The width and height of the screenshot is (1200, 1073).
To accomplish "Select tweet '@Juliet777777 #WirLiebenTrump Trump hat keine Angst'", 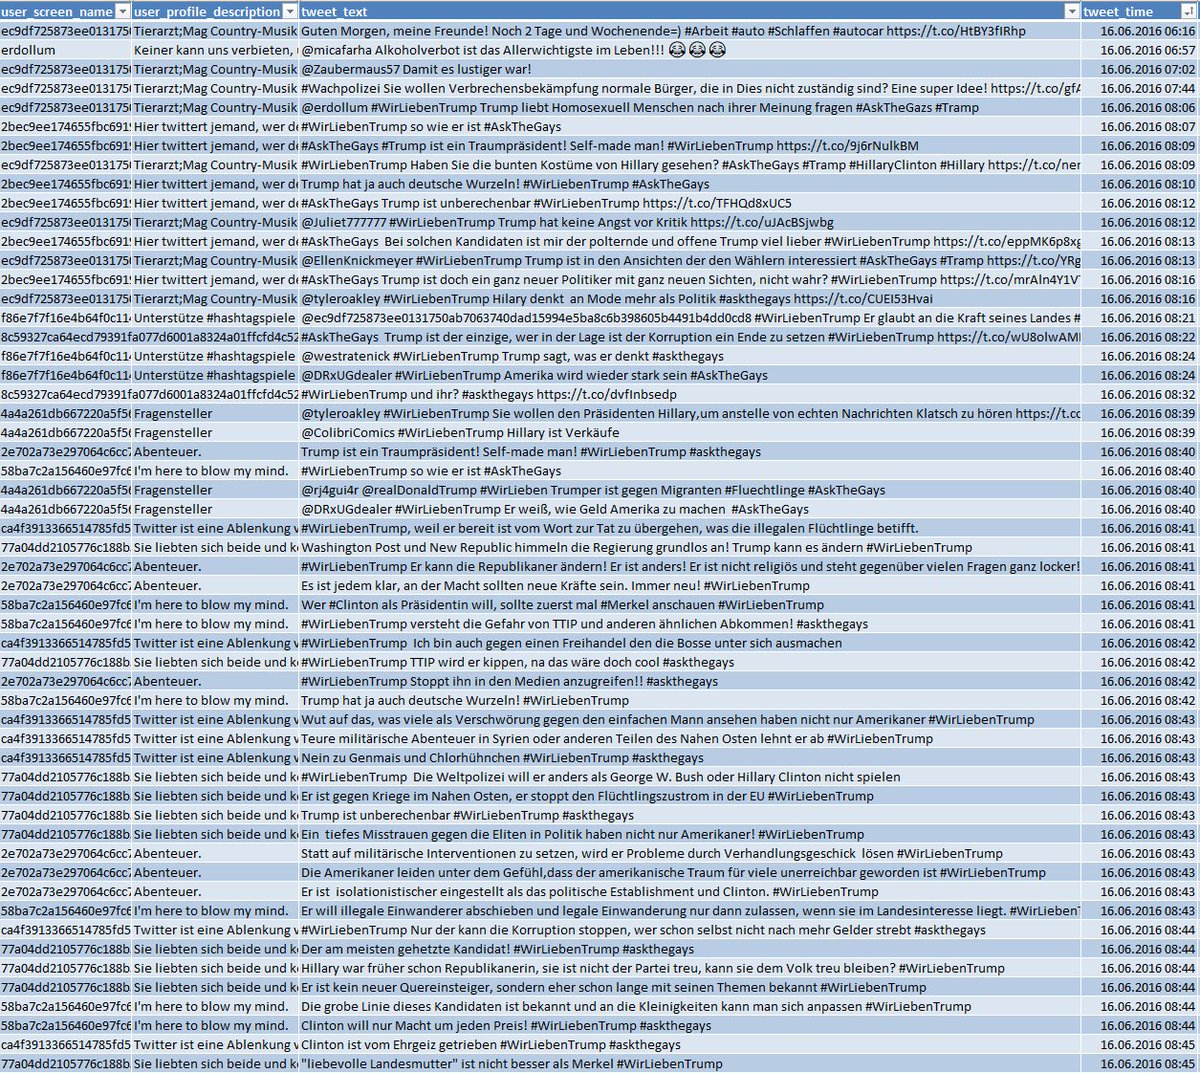I will coord(690,222).
